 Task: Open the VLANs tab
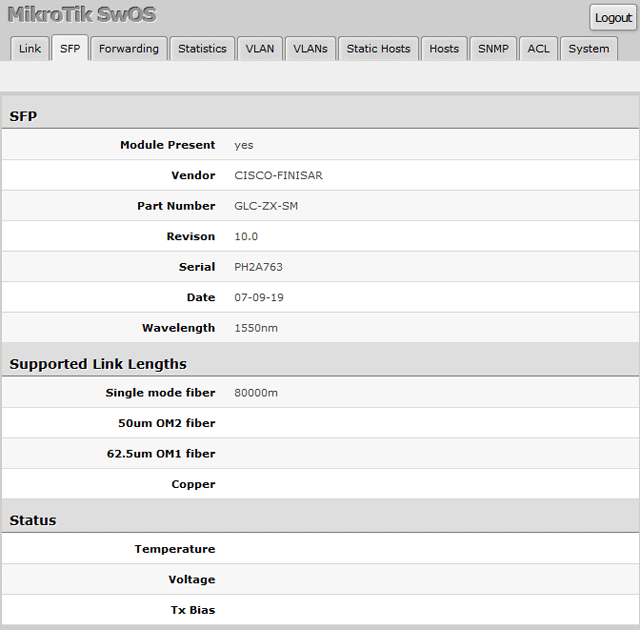[310, 49]
